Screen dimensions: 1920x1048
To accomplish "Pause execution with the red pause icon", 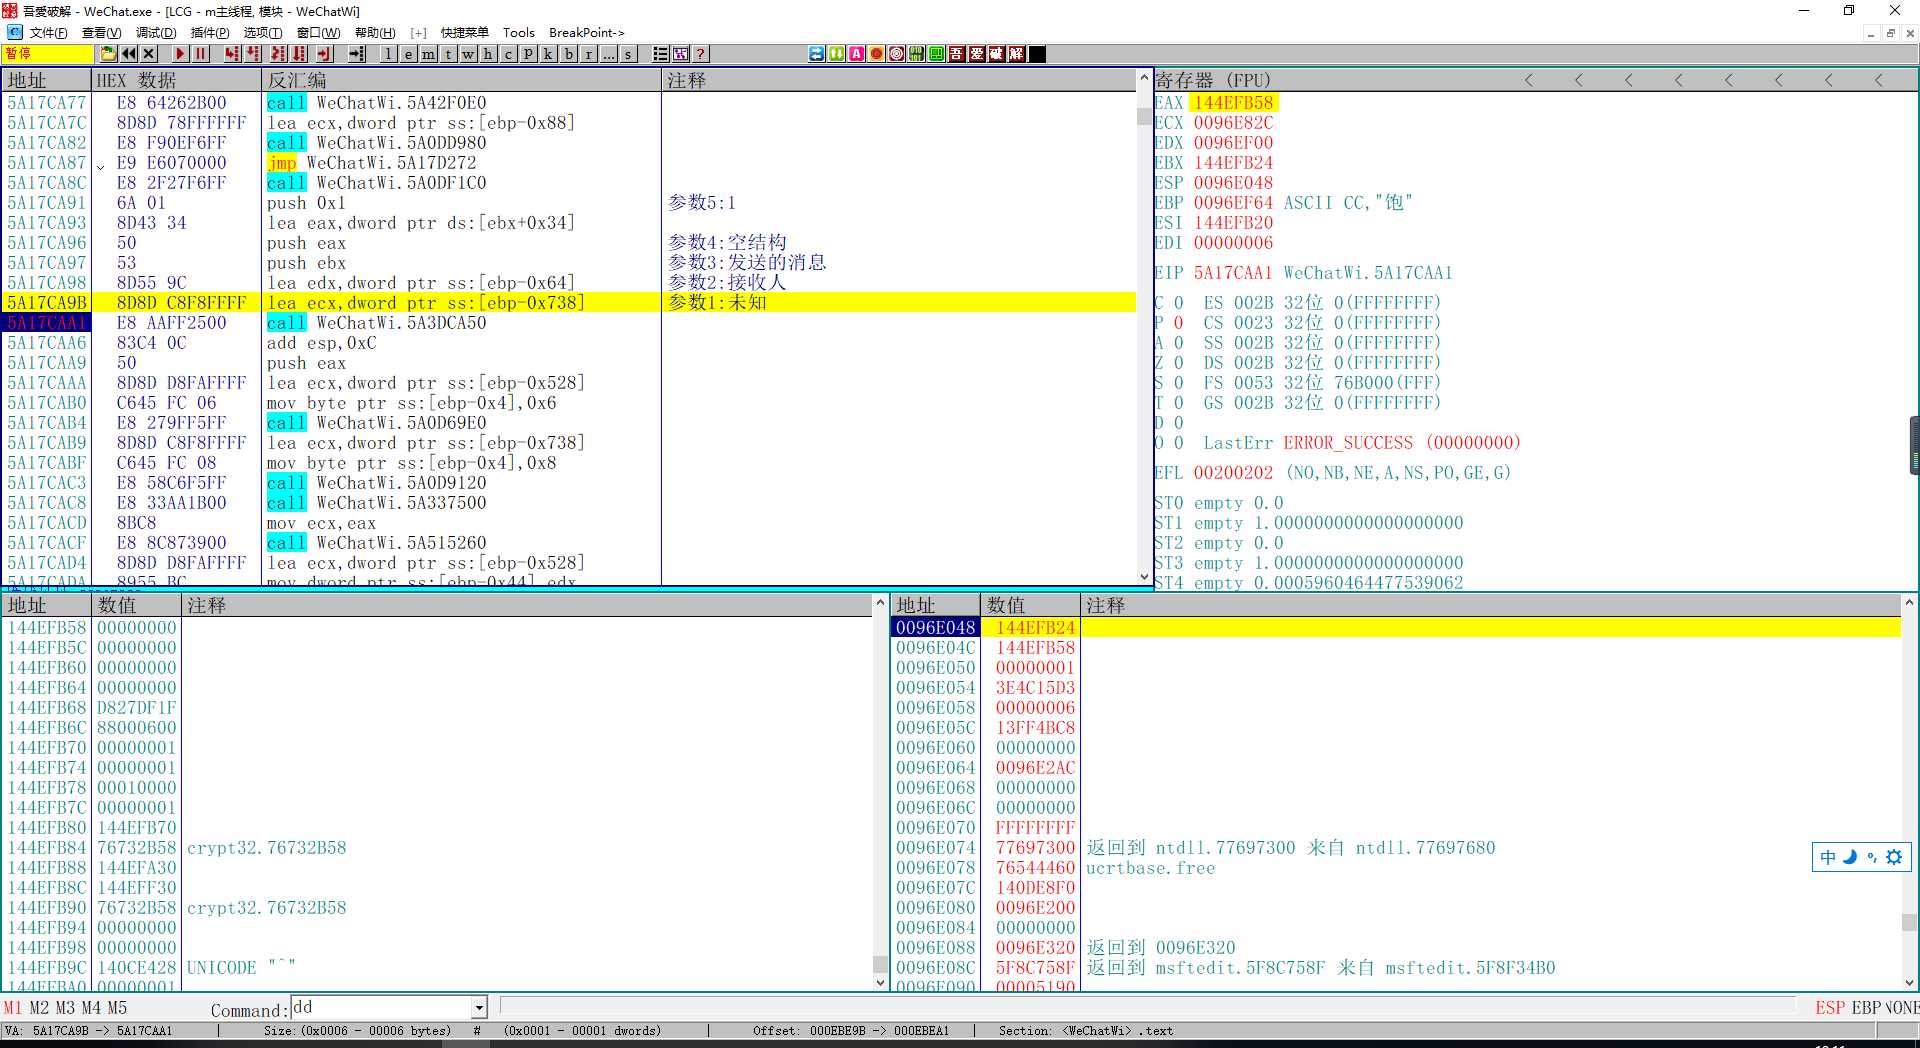I will (201, 54).
